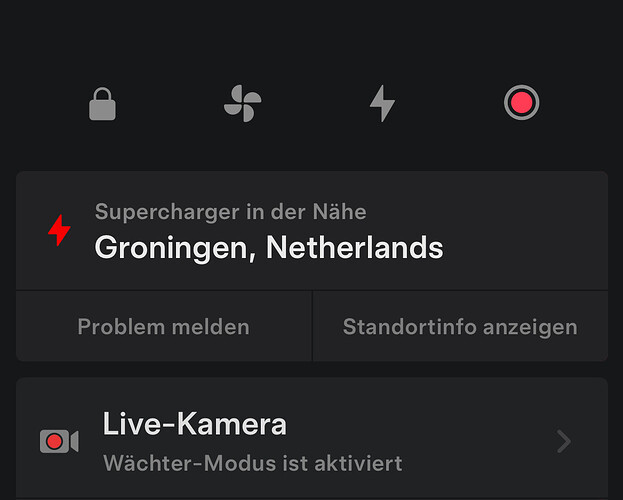Tap the padlock icon to lock car
The image size is (623, 500).
click(102, 104)
